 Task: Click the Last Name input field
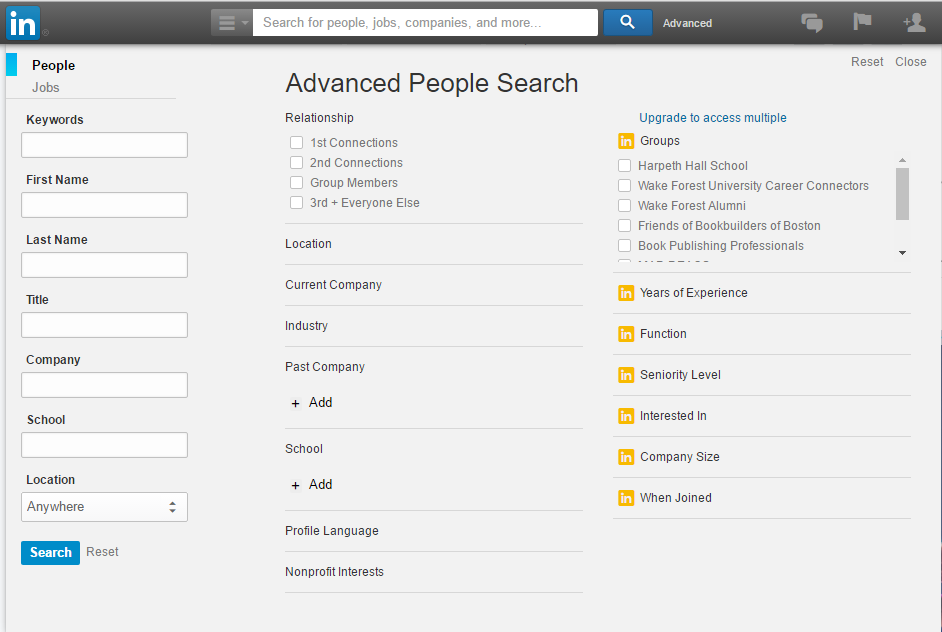[105, 265]
